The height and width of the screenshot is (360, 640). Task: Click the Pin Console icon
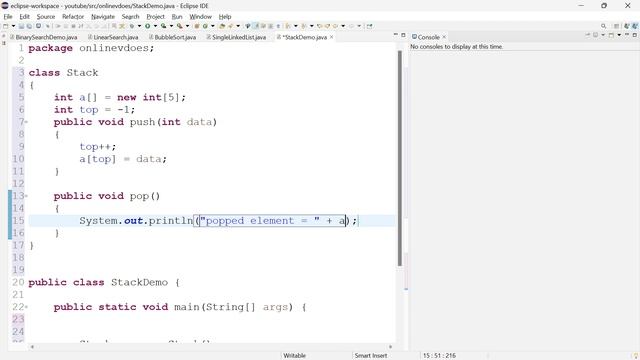pos(588,35)
